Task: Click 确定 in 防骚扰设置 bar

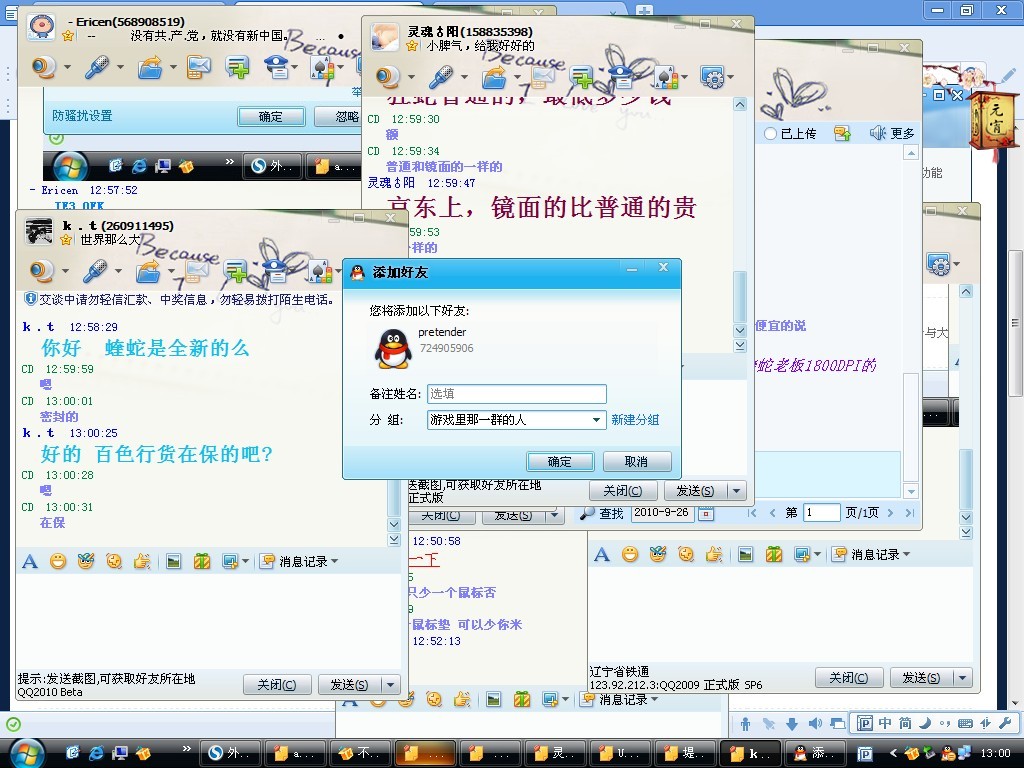Action: pyautogui.click(x=271, y=116)
